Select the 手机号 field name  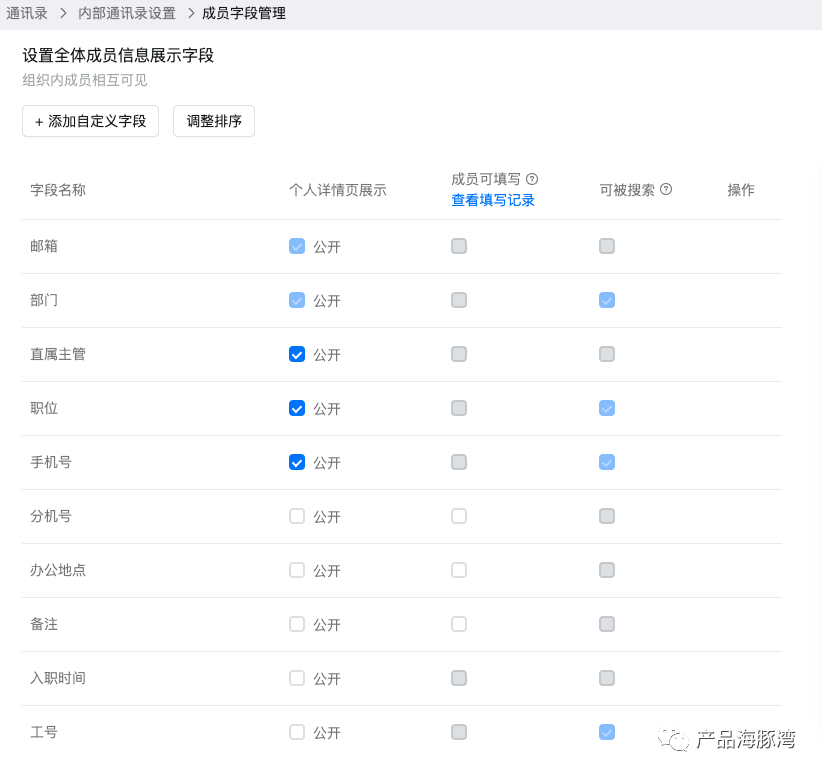click(x=51, y=462)
